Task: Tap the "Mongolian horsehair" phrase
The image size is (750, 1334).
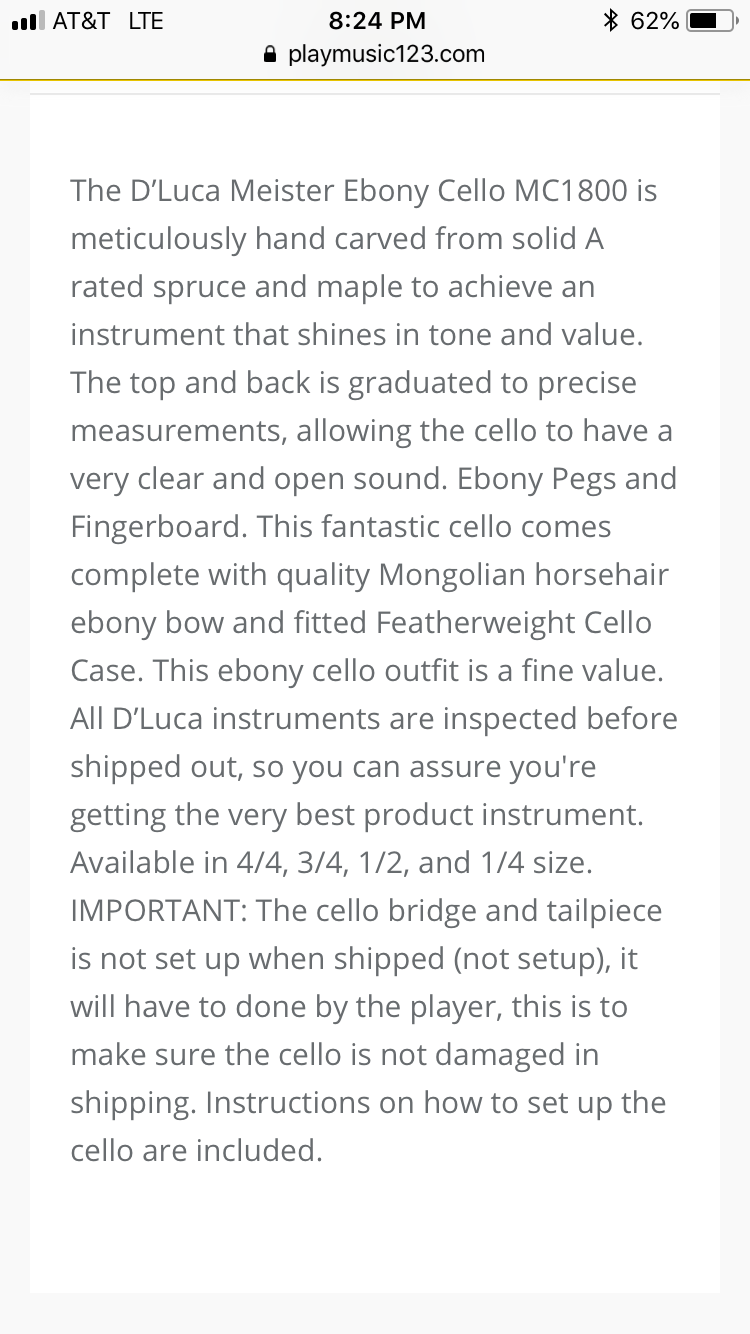Action: pos(524,574)
